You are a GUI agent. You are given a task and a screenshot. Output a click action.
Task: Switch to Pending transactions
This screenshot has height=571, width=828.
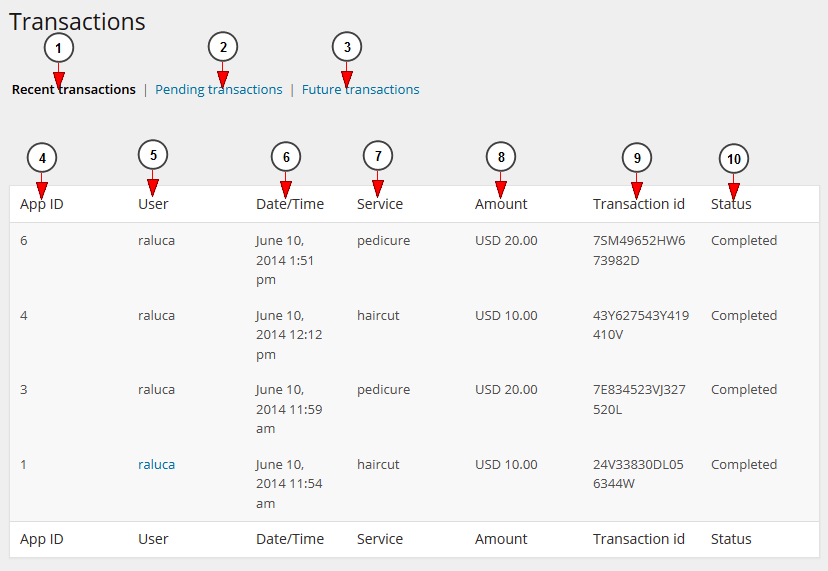click(219, 90)
